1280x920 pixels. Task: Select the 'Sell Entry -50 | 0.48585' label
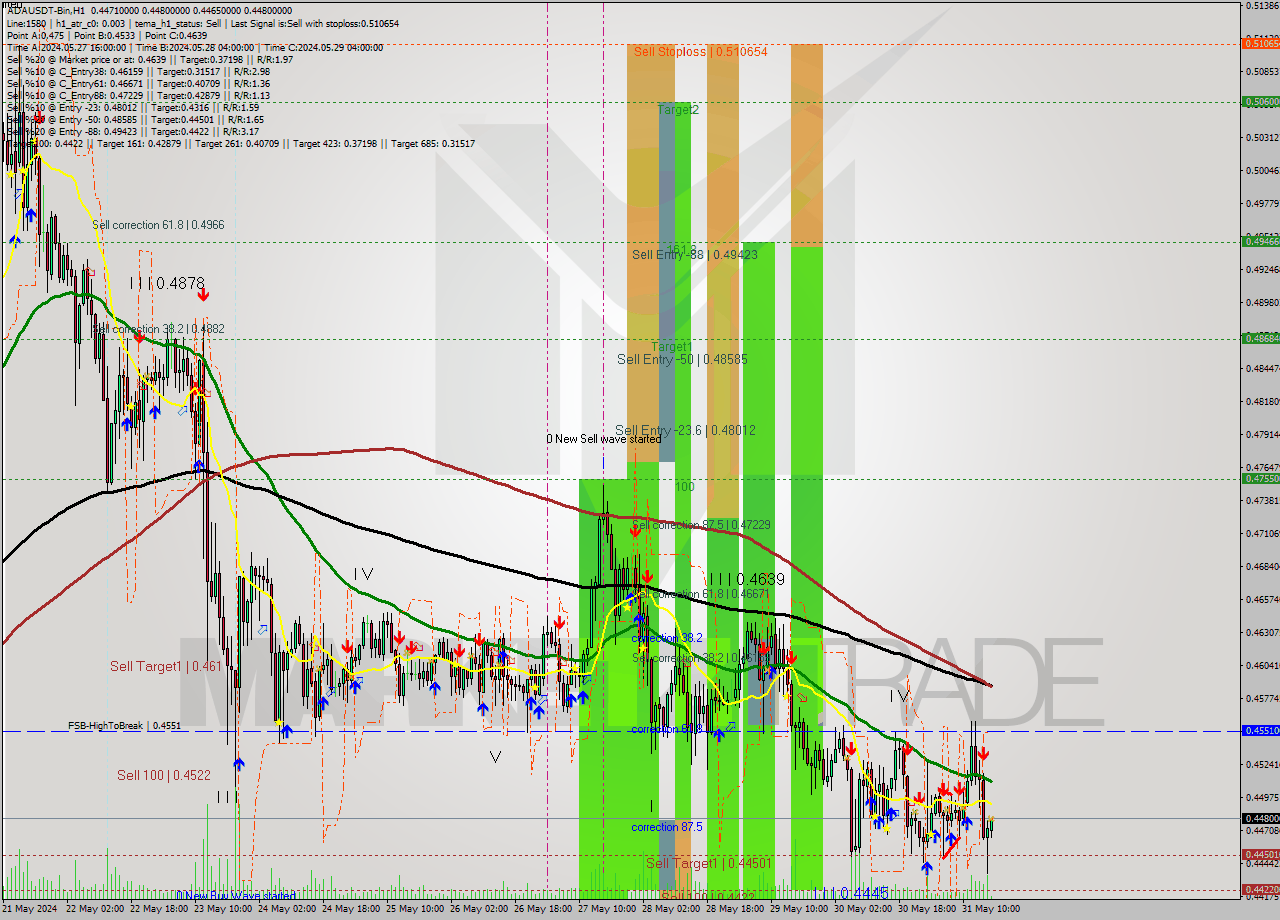pos(681,359)
